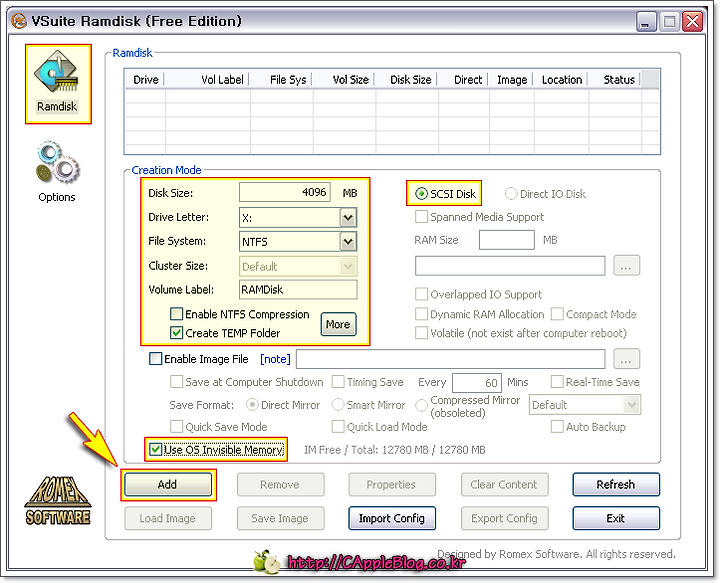This screenshot has height=583, width=720.
Task: Click the Save Image button
Action: 281,518
